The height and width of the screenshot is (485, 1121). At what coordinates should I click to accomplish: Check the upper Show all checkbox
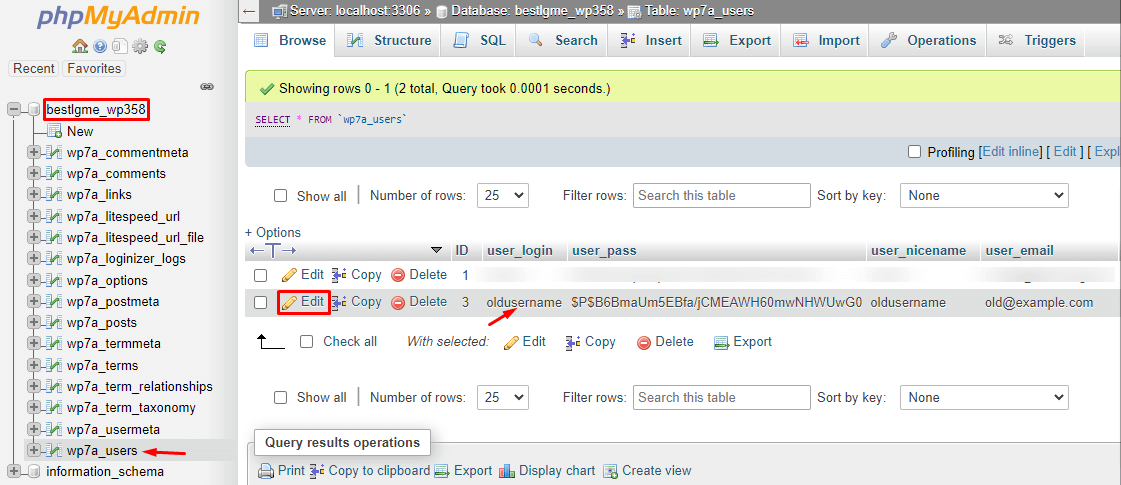tap(281, 196)
